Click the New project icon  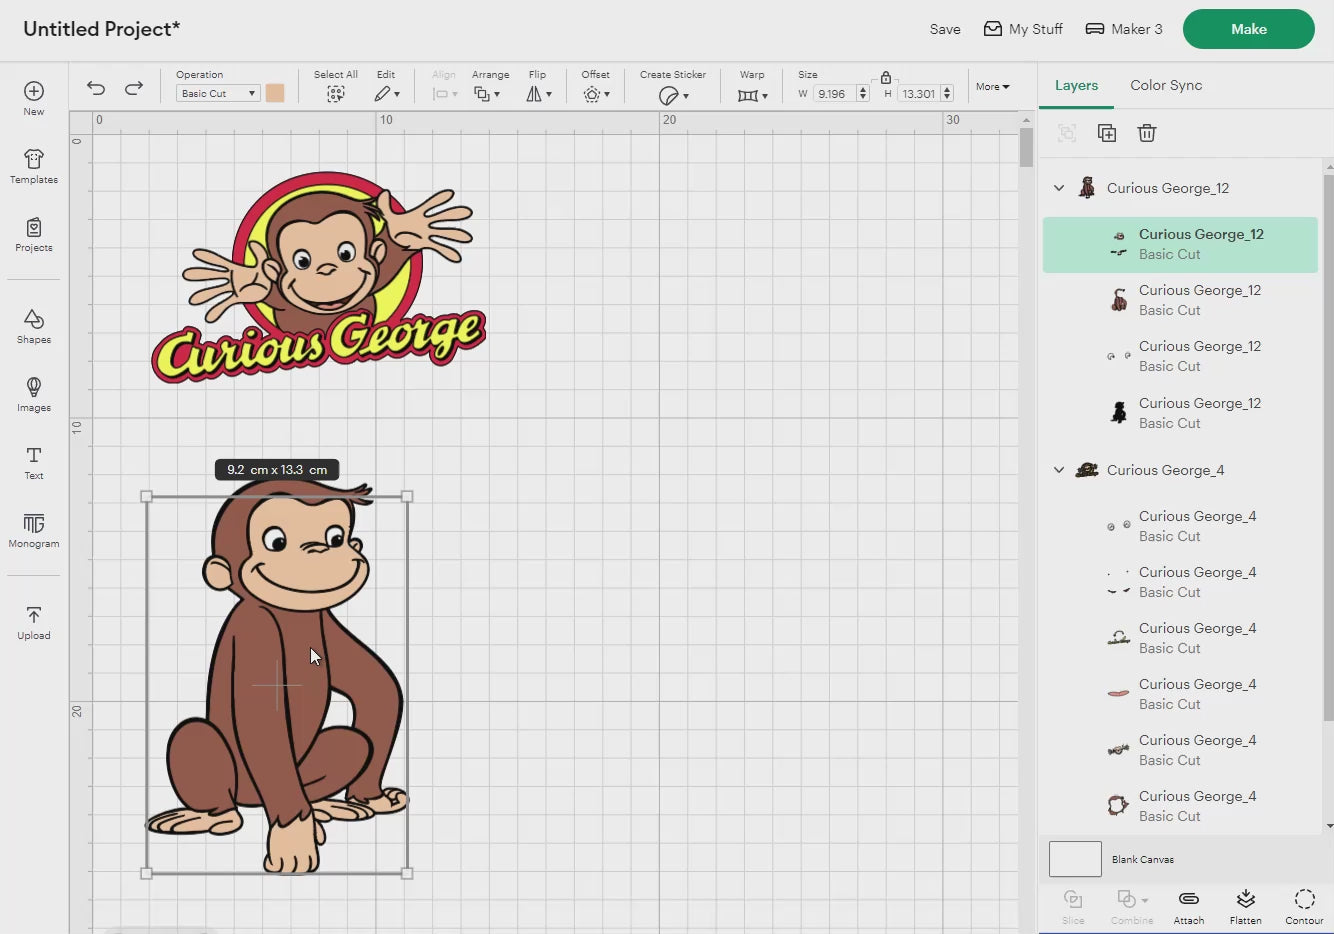[34, 91]
